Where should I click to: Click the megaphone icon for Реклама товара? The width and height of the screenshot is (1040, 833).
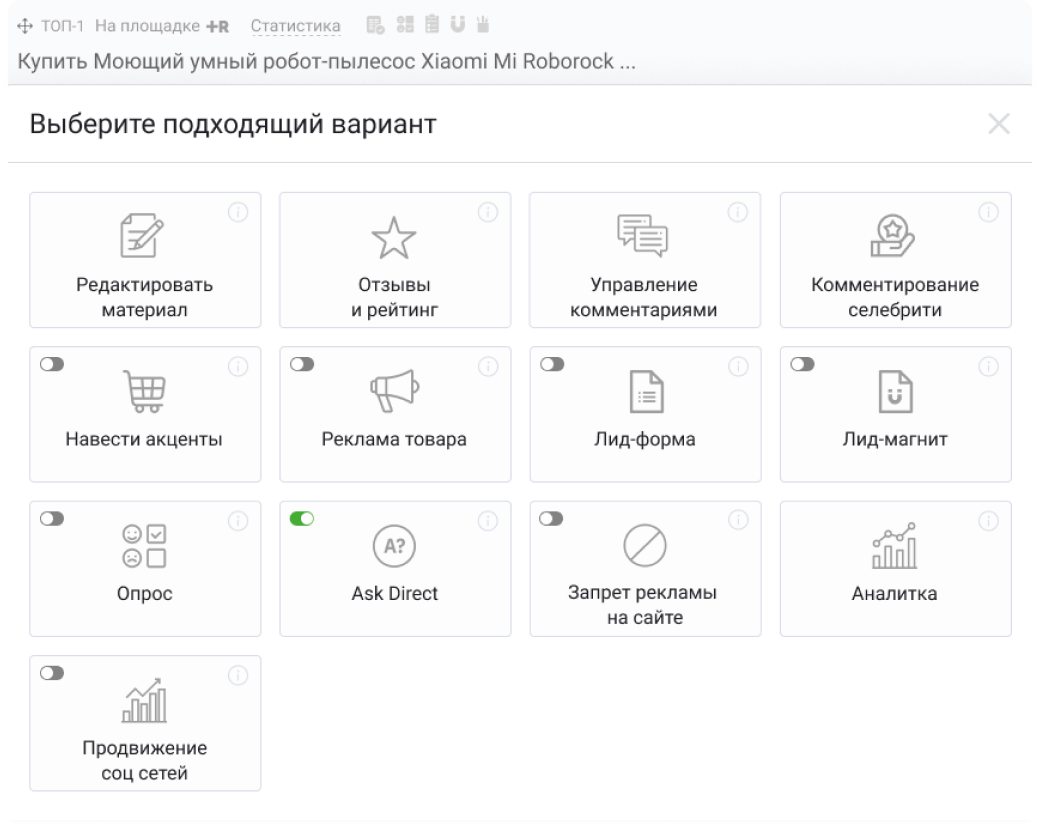coord(395,391)
